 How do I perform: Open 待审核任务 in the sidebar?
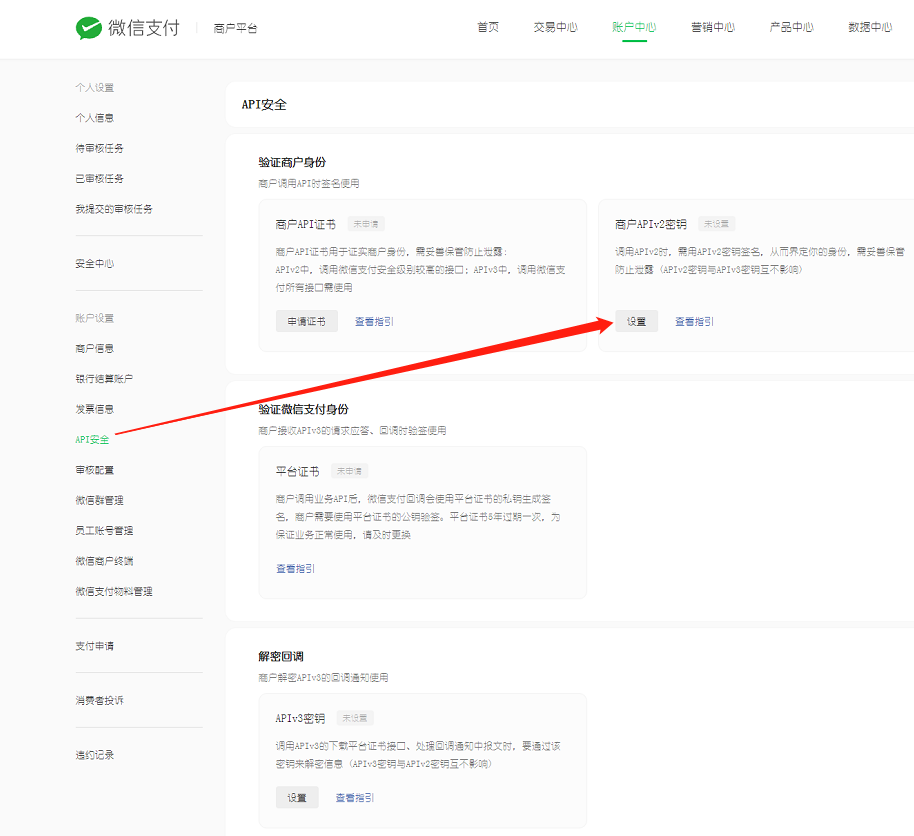[x=99, y=148]
